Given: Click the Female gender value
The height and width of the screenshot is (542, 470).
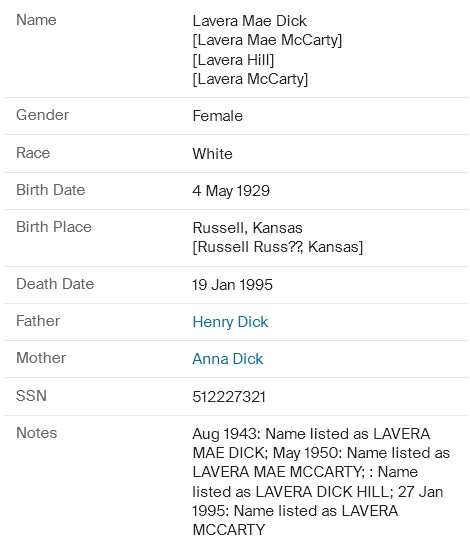Looking at the screenshot, I should tap(218, 116).
